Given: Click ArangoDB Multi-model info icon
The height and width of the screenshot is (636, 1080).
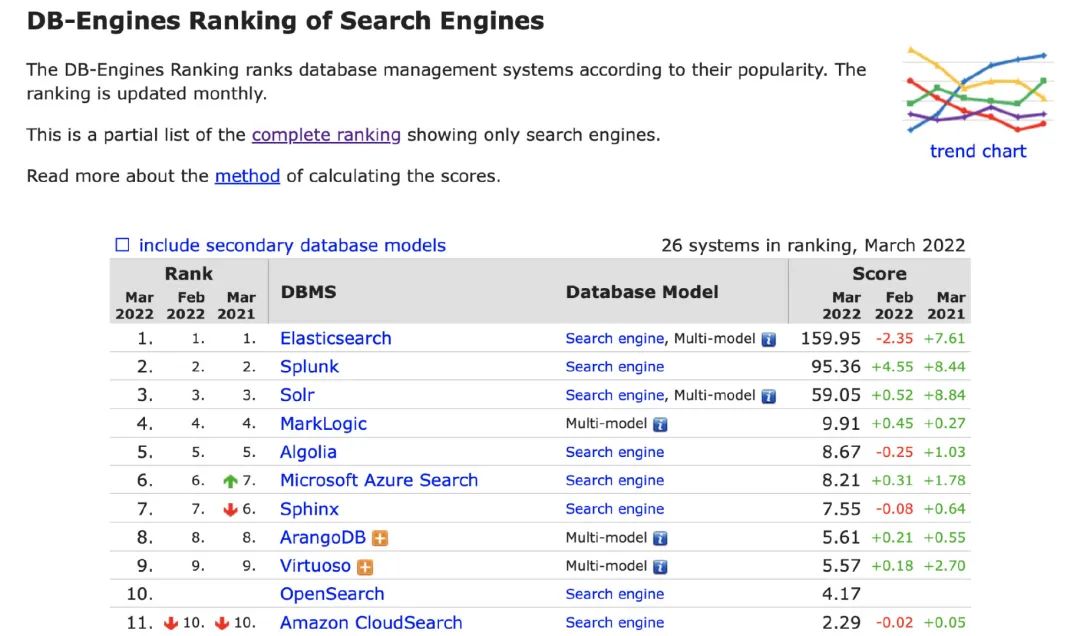Looking at the screenshot, I should 660,538.
